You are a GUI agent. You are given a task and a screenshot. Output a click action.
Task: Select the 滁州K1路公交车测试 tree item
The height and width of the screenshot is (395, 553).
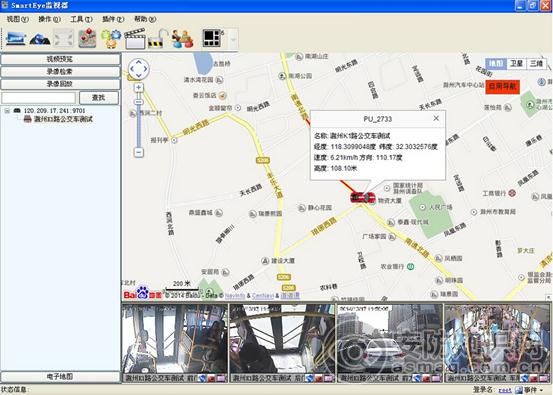[63, 119]
